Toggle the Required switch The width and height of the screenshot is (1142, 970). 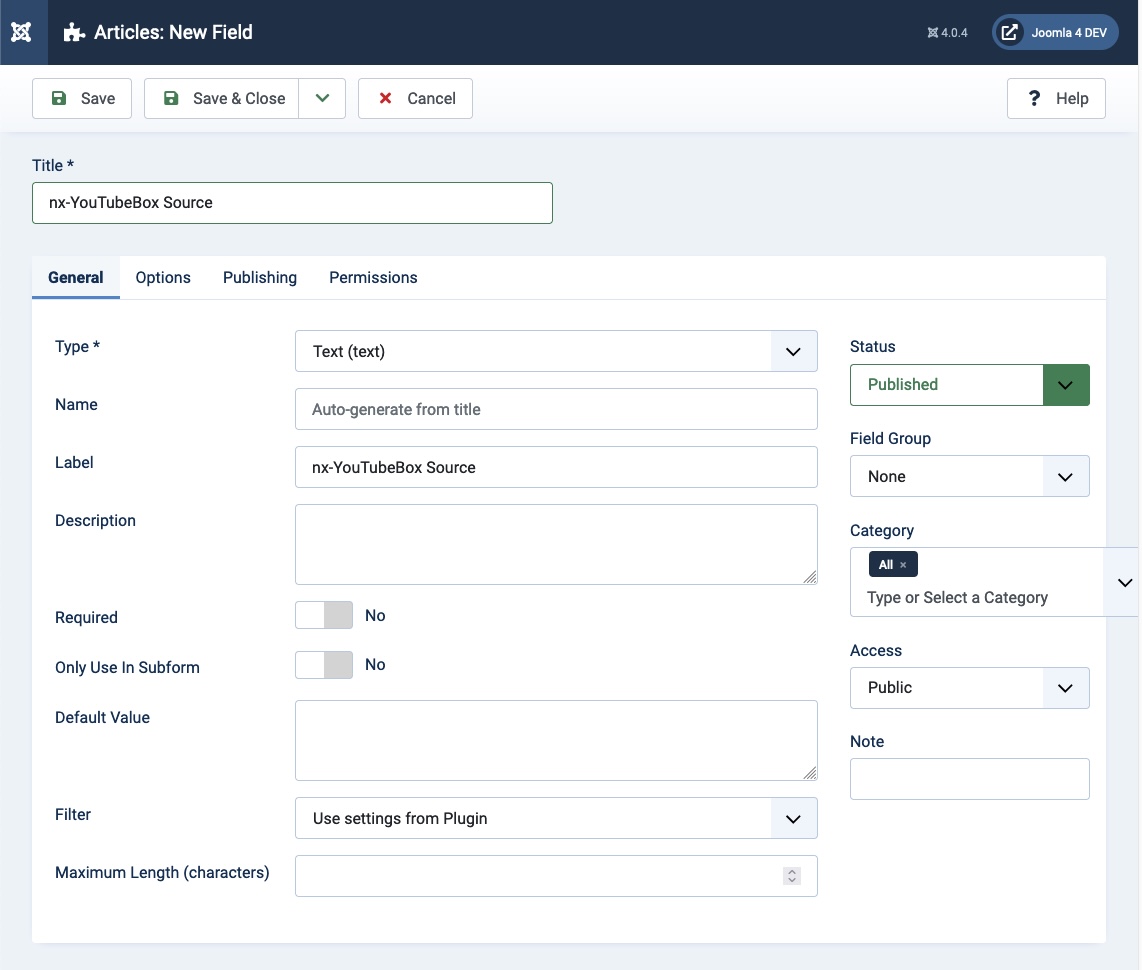click(x=324, y=615)
